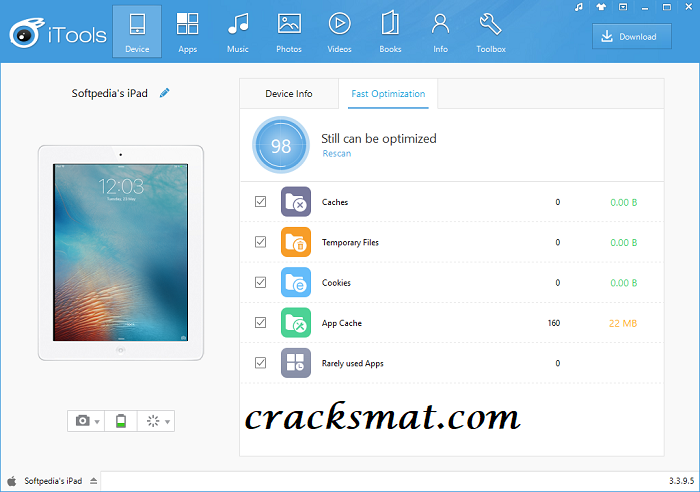Edit device name with pencil icon

point(164,93)
